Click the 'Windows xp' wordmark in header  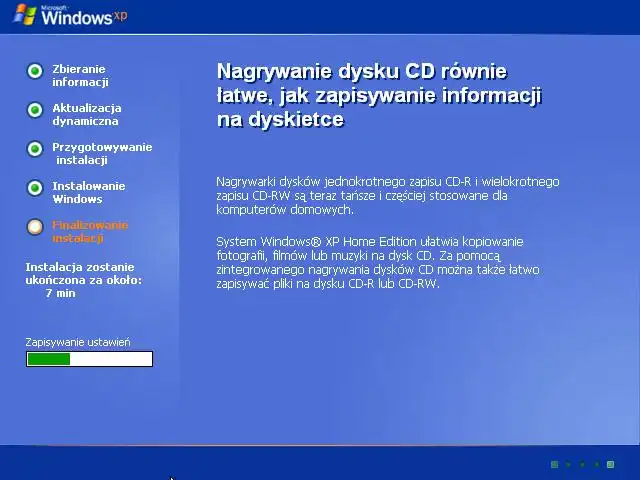click(x=84, y=16)
